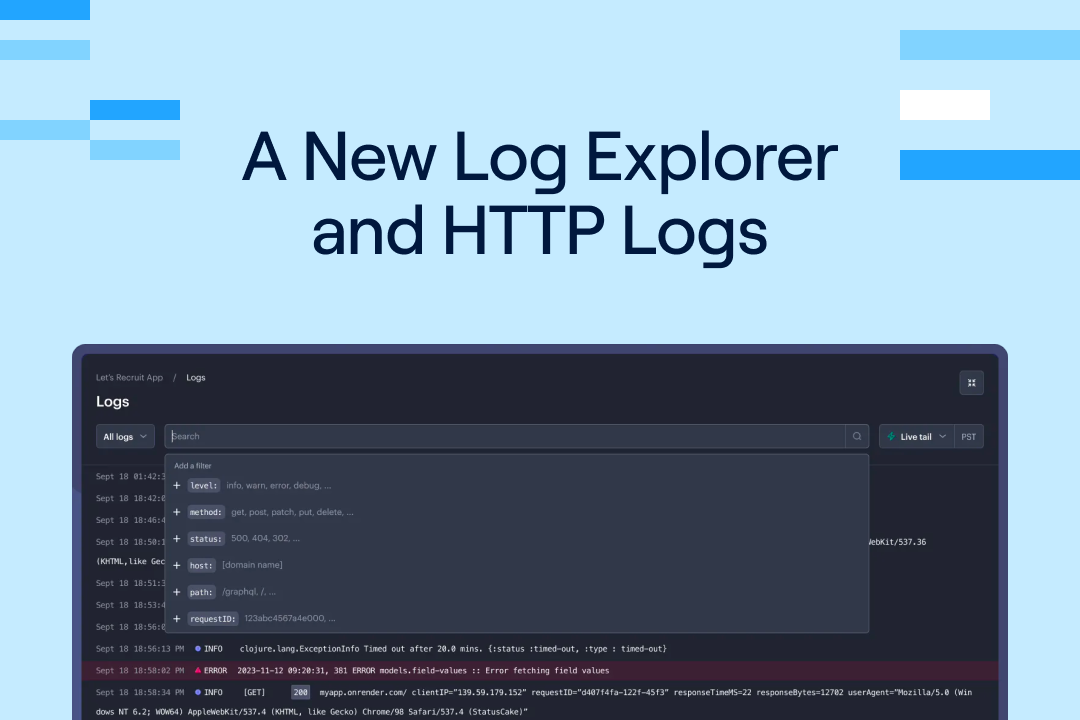Click the green lightning bolt Live tail icon
Image resolution: width=1080 pixels, height=720 pixels.
point(890,436)
